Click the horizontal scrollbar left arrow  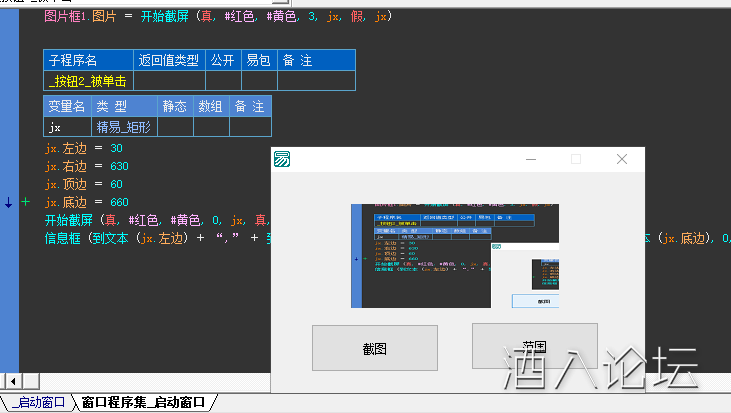click(x=10, y=381)
